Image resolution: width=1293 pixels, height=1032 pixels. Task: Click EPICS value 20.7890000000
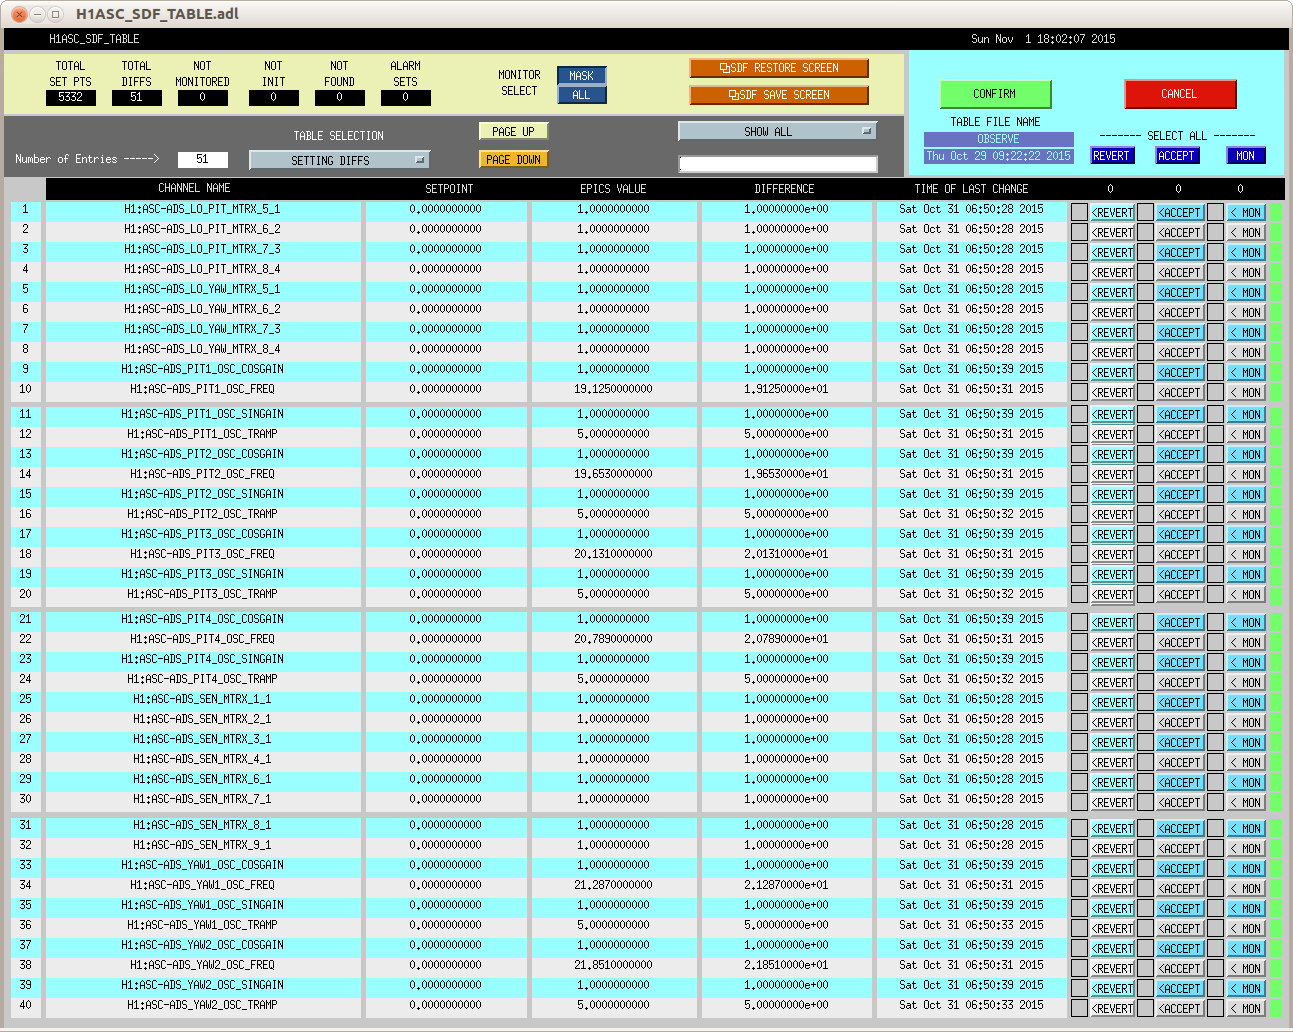(613, 639)
